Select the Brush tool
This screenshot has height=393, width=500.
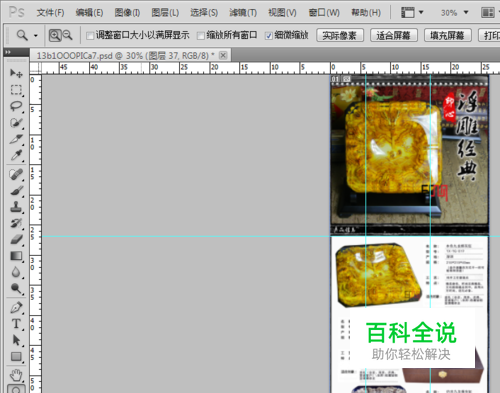(16, 191)
